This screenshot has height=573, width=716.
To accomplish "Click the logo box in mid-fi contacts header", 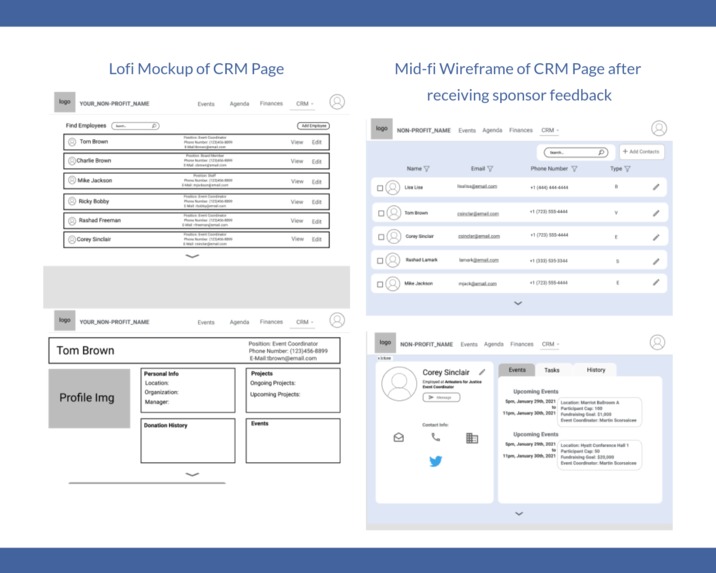I will coord(381,129).
